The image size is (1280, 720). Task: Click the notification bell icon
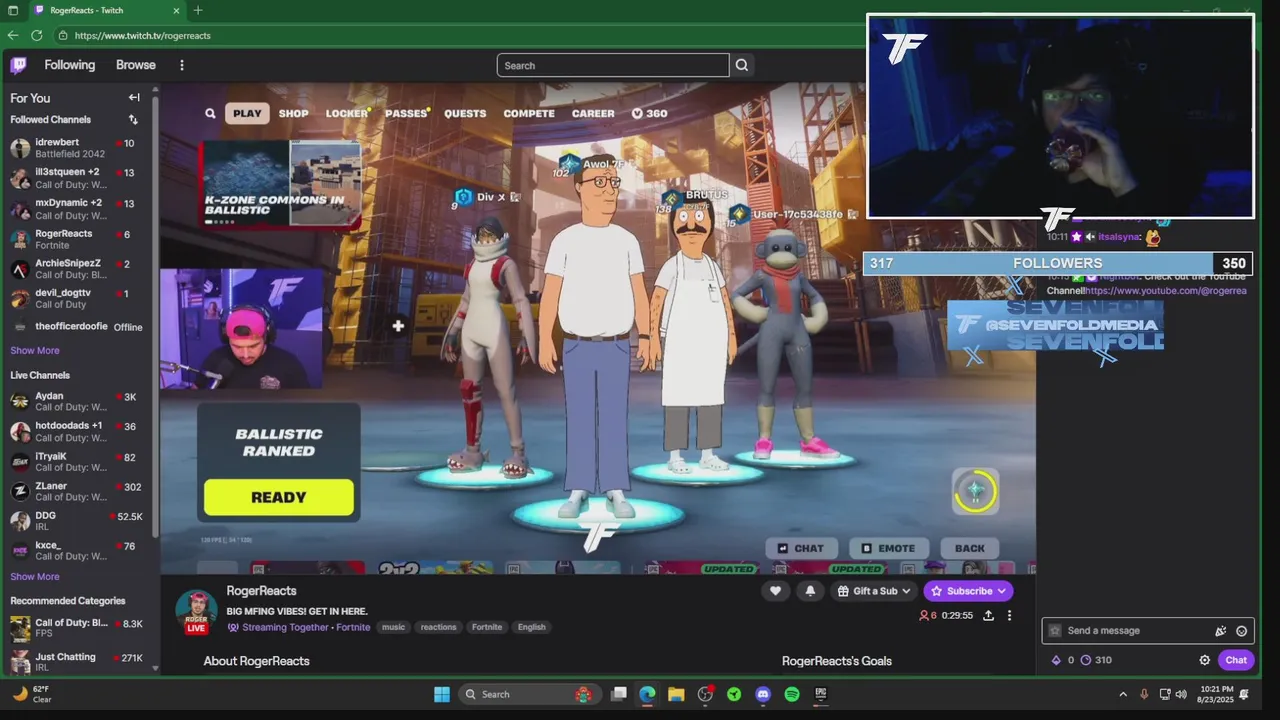[x=810, y=591]
